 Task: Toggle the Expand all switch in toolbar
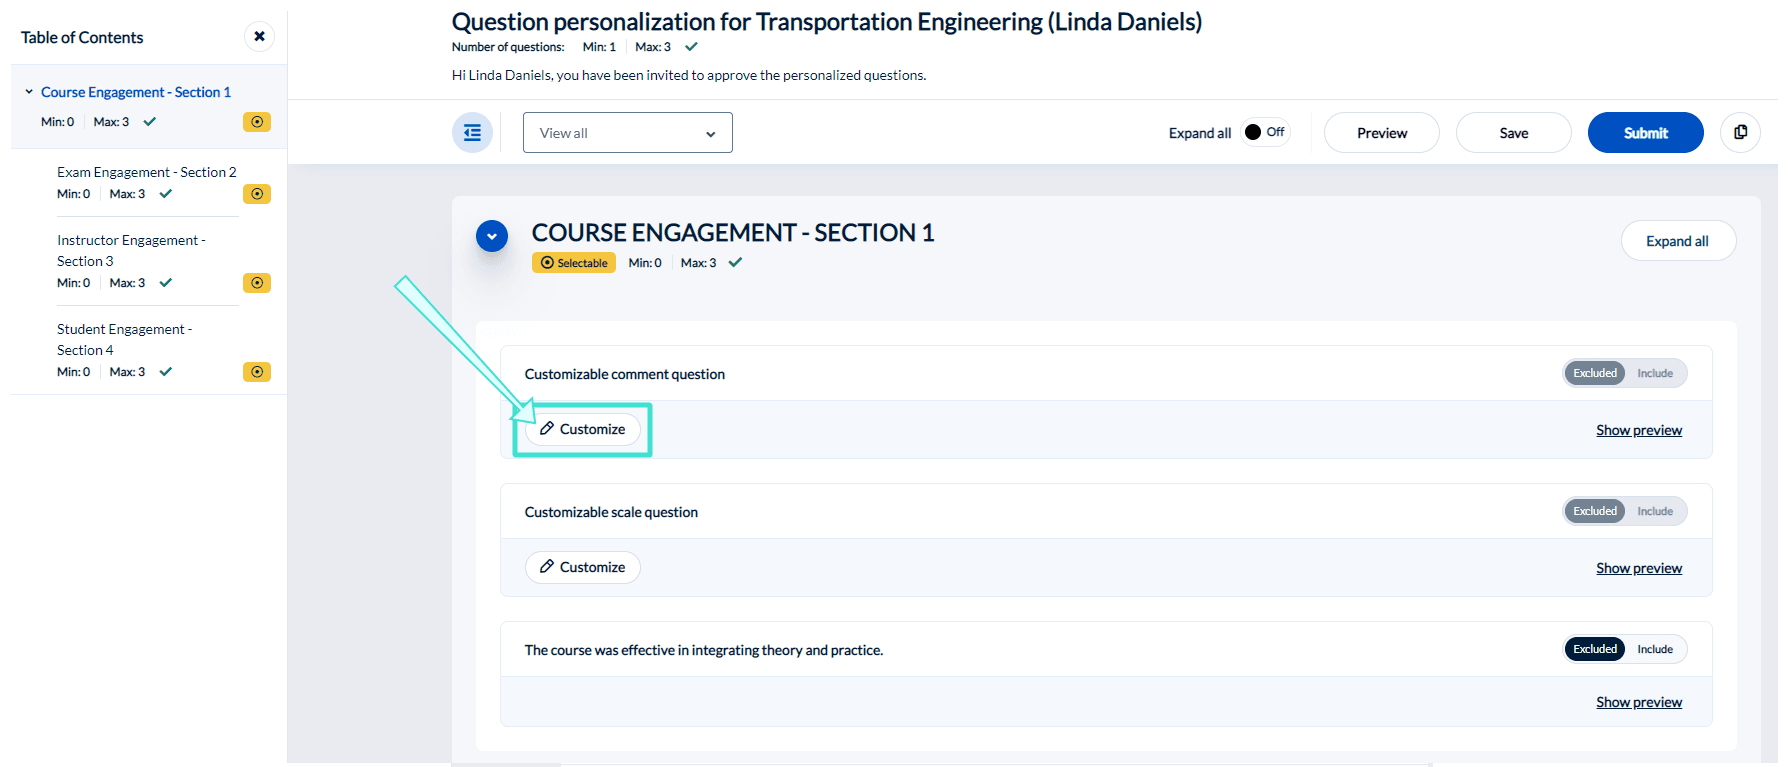pyautogui.click(x=1265, y=132)
